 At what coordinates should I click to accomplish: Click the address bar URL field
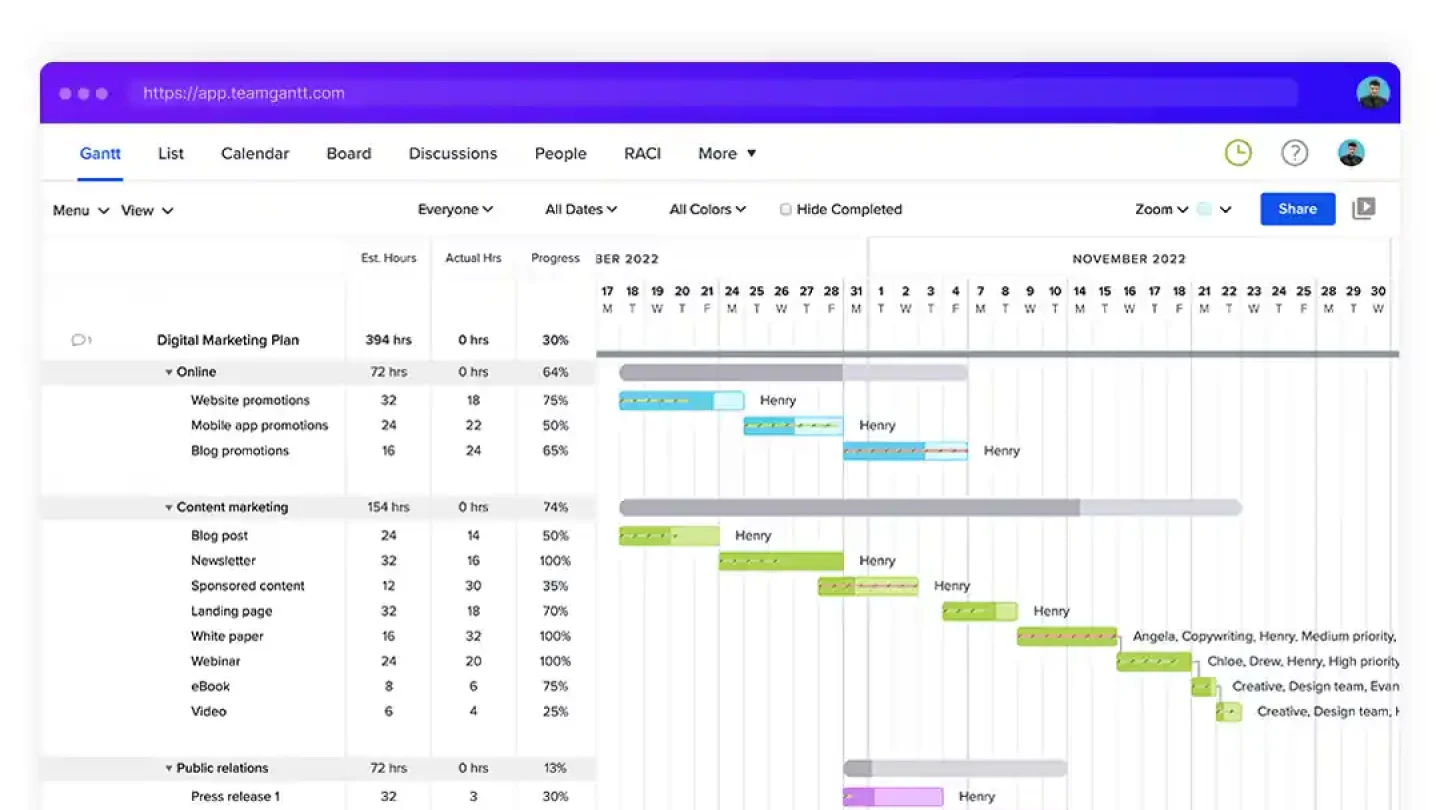click(713, 93)
